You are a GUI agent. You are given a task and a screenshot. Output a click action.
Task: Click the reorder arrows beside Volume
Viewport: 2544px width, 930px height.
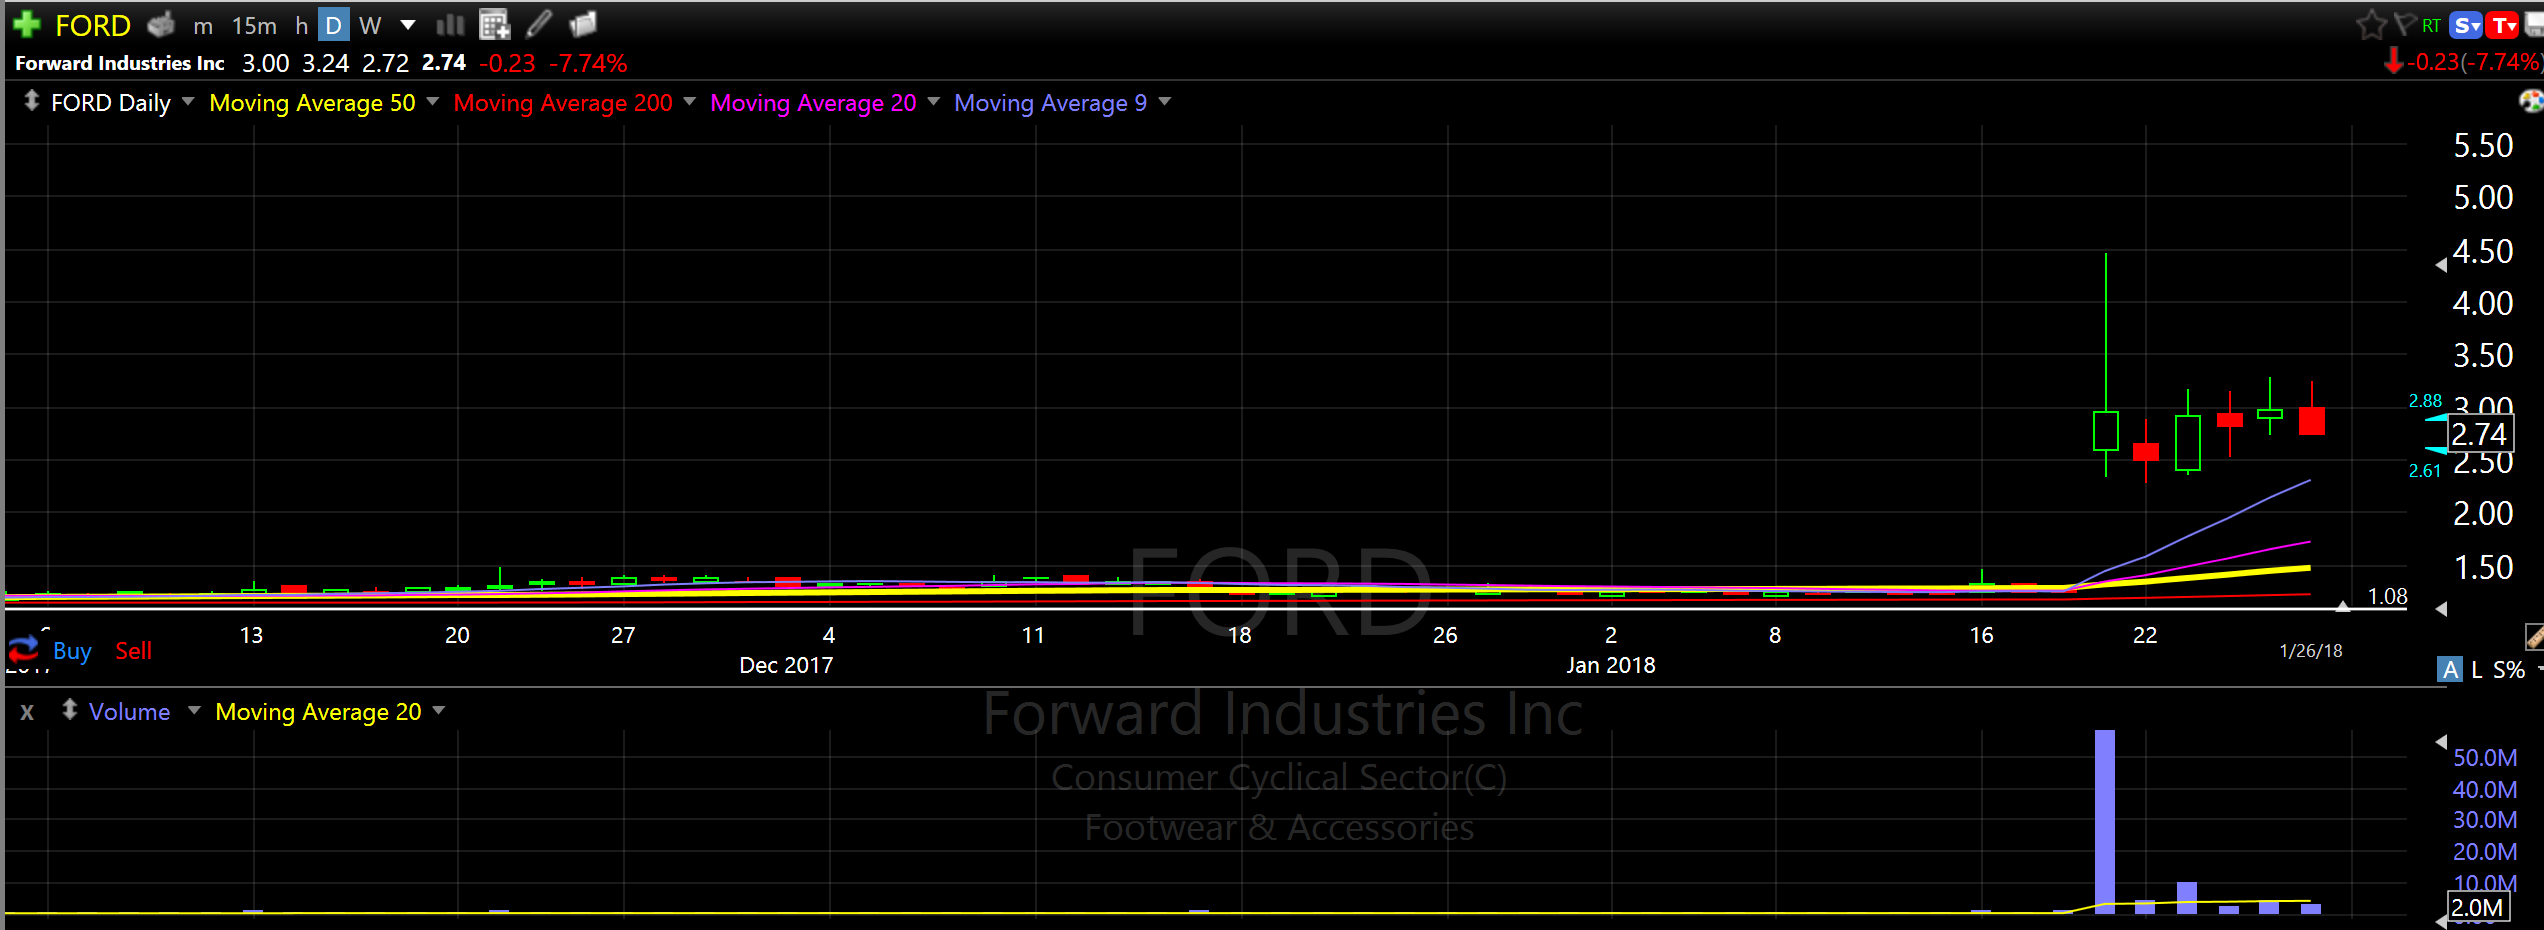pyautogui.click(x=69, y=710)
